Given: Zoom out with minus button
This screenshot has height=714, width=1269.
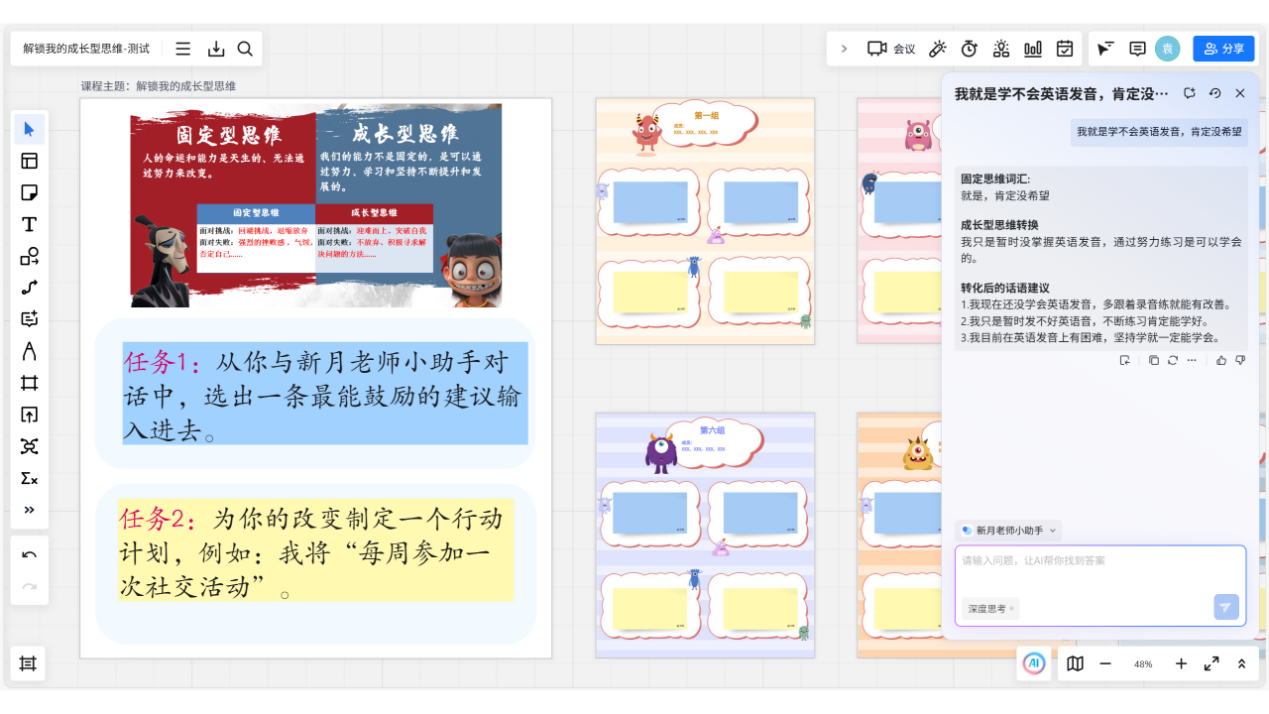Looking at the screenshot, I should (x=1105, y=663).
